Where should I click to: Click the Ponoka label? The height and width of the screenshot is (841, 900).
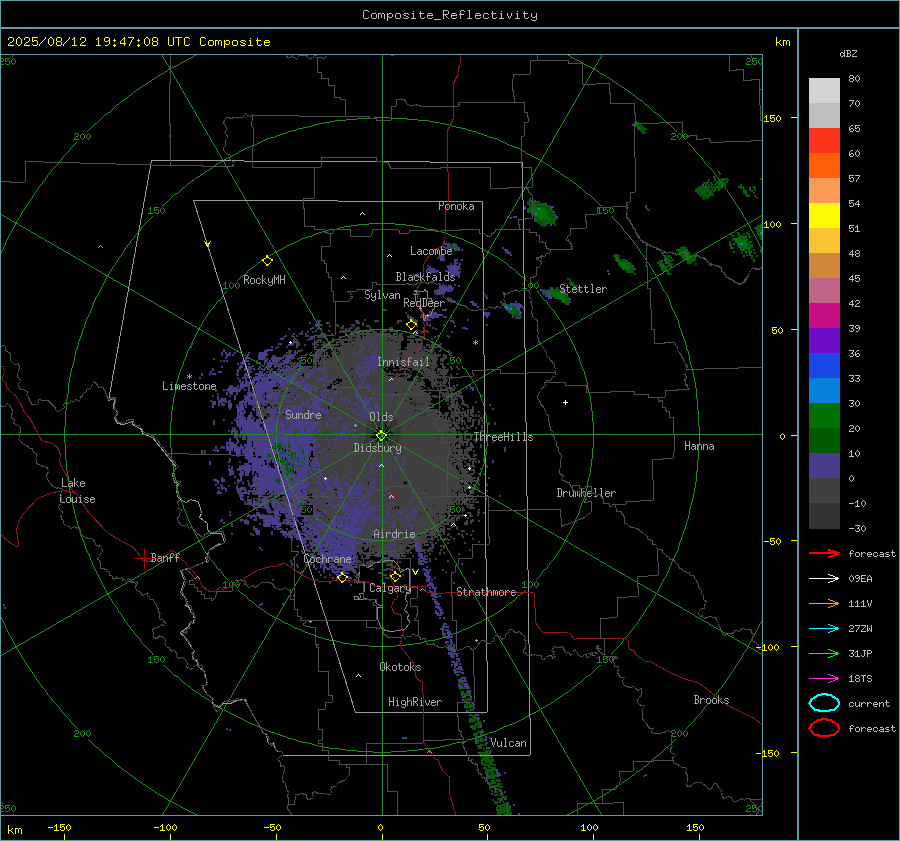(456, 206)
